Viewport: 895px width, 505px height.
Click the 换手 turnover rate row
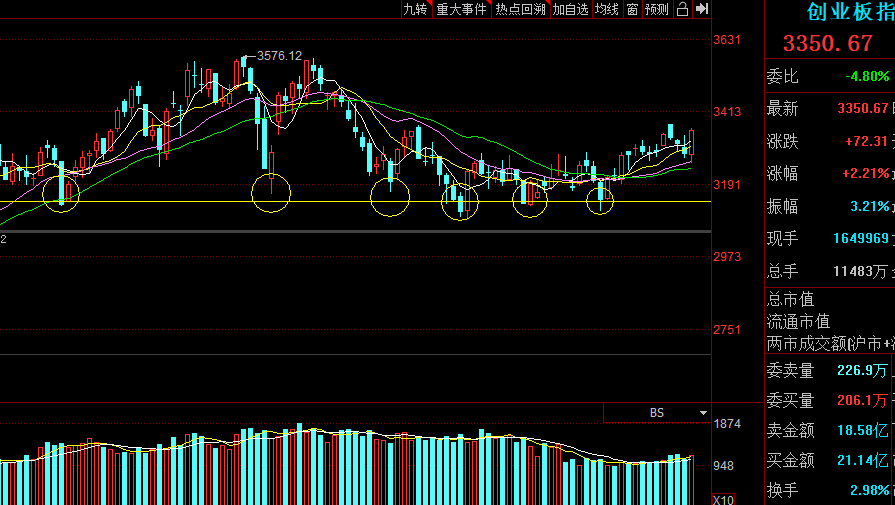tap(828, 489)
